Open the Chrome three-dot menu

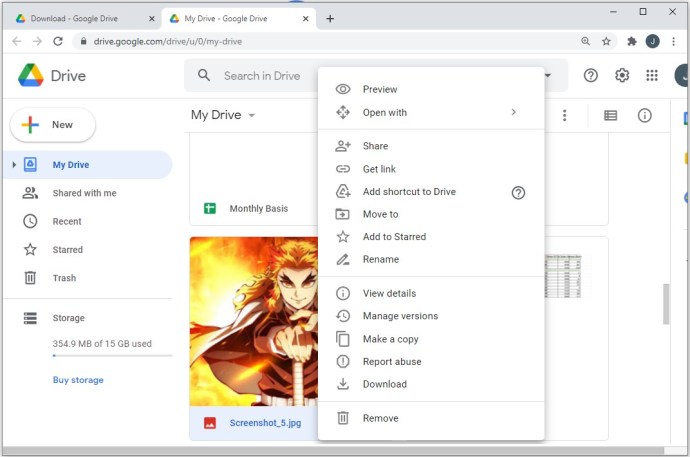coord(673,41)
